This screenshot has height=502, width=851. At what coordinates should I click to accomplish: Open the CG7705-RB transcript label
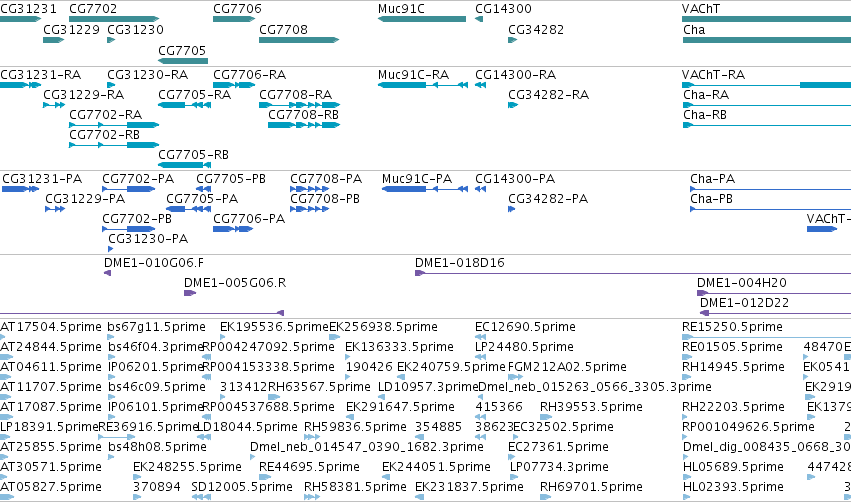tap(193, 155)
